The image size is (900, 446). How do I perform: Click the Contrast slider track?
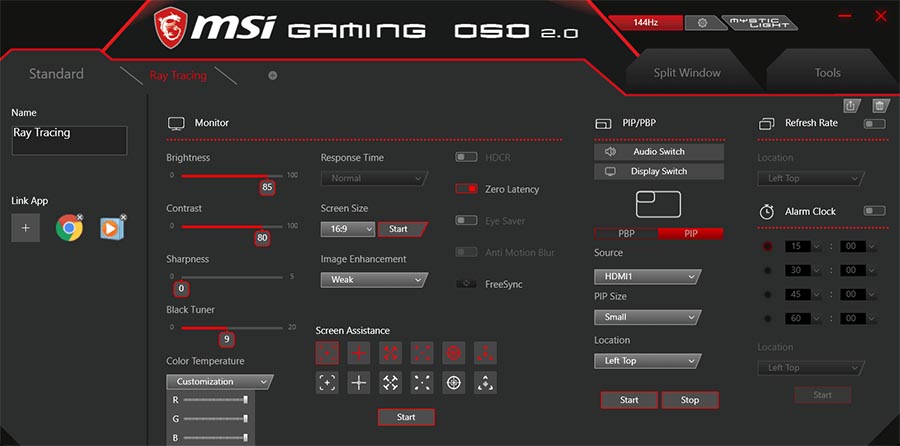[232, 226]
